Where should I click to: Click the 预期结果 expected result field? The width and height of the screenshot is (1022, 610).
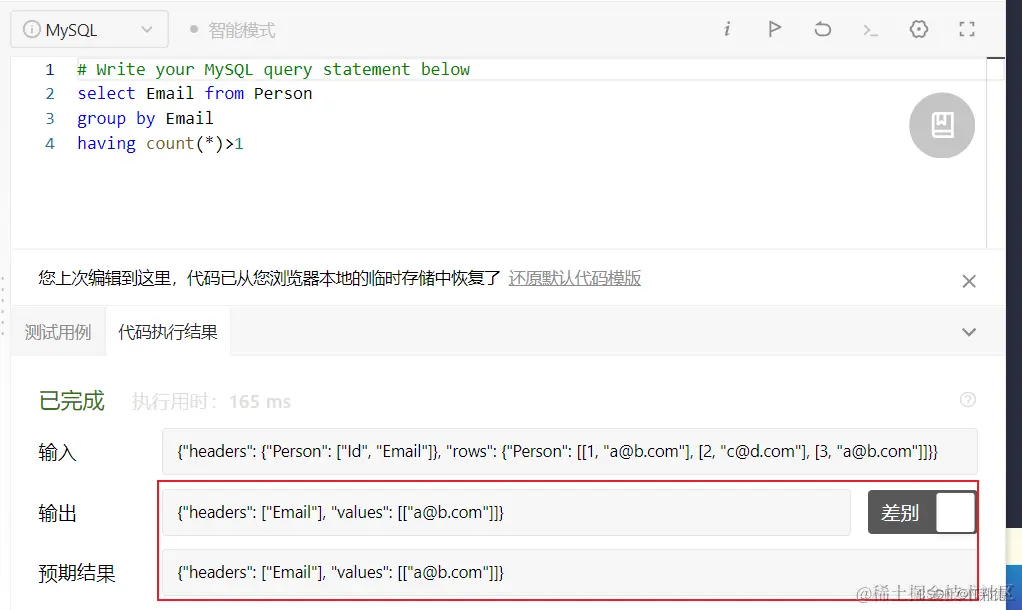(x=570, y=572)
